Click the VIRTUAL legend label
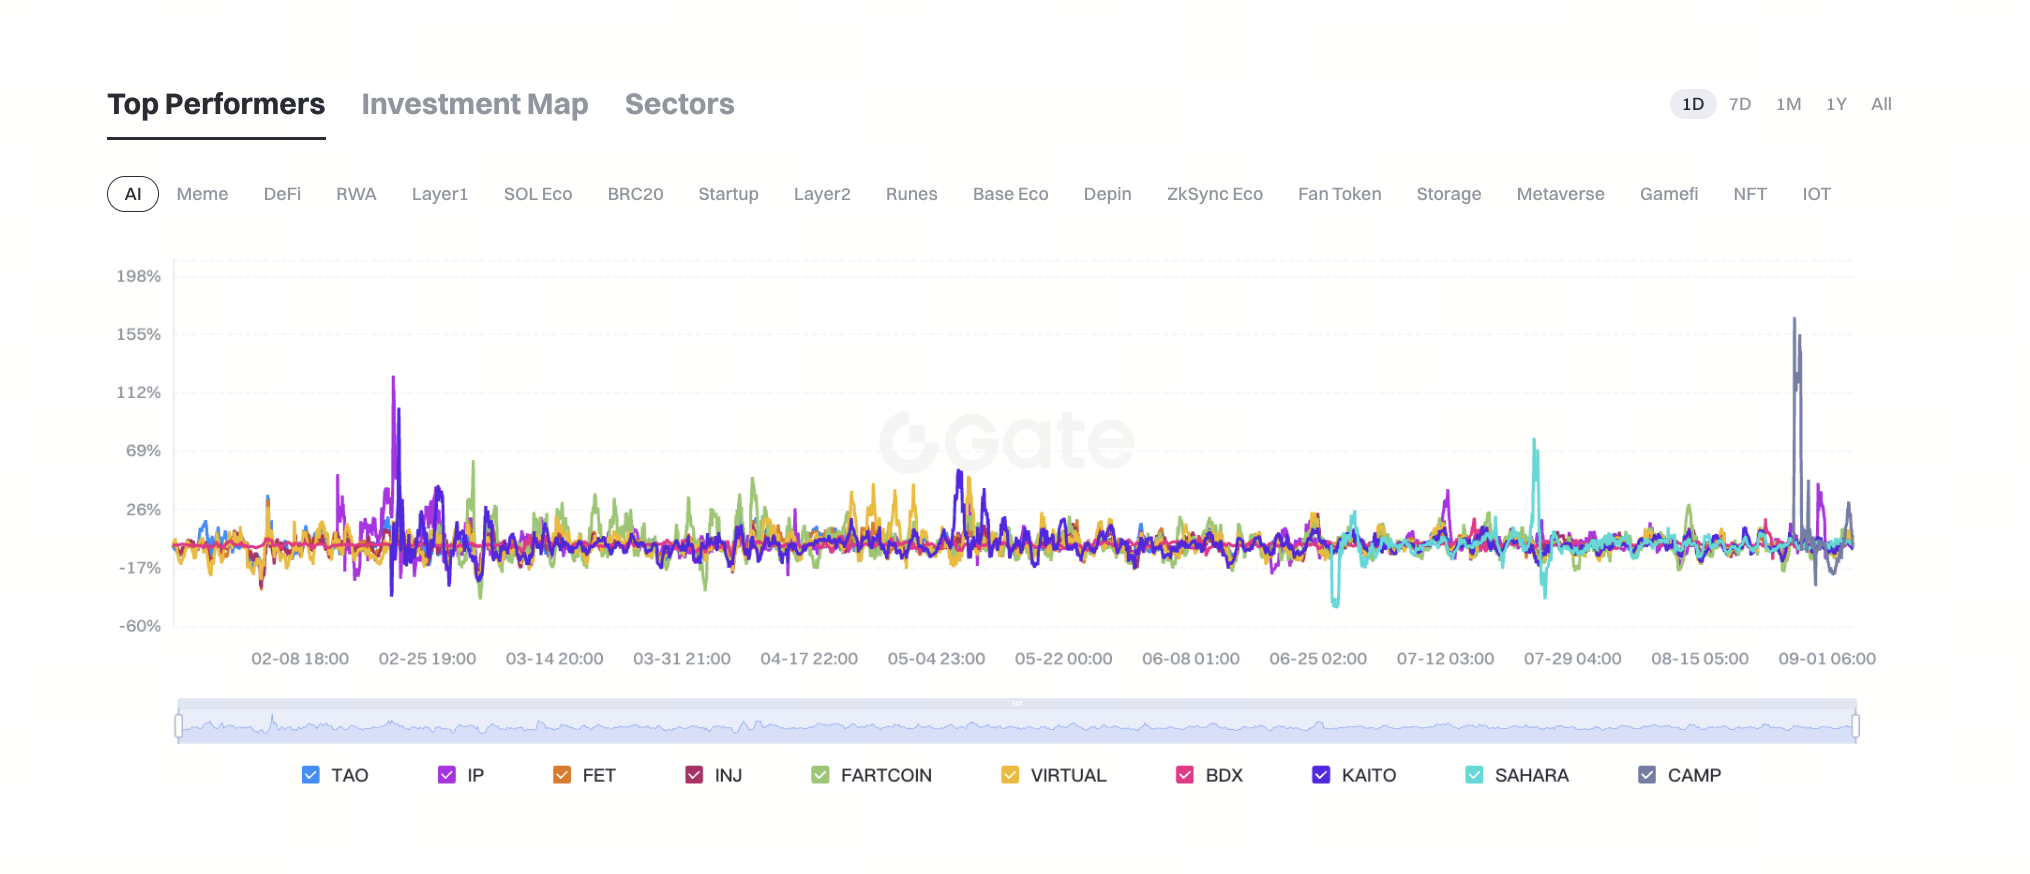This screenshot has height=874, width=2030. pos(1068,775)
